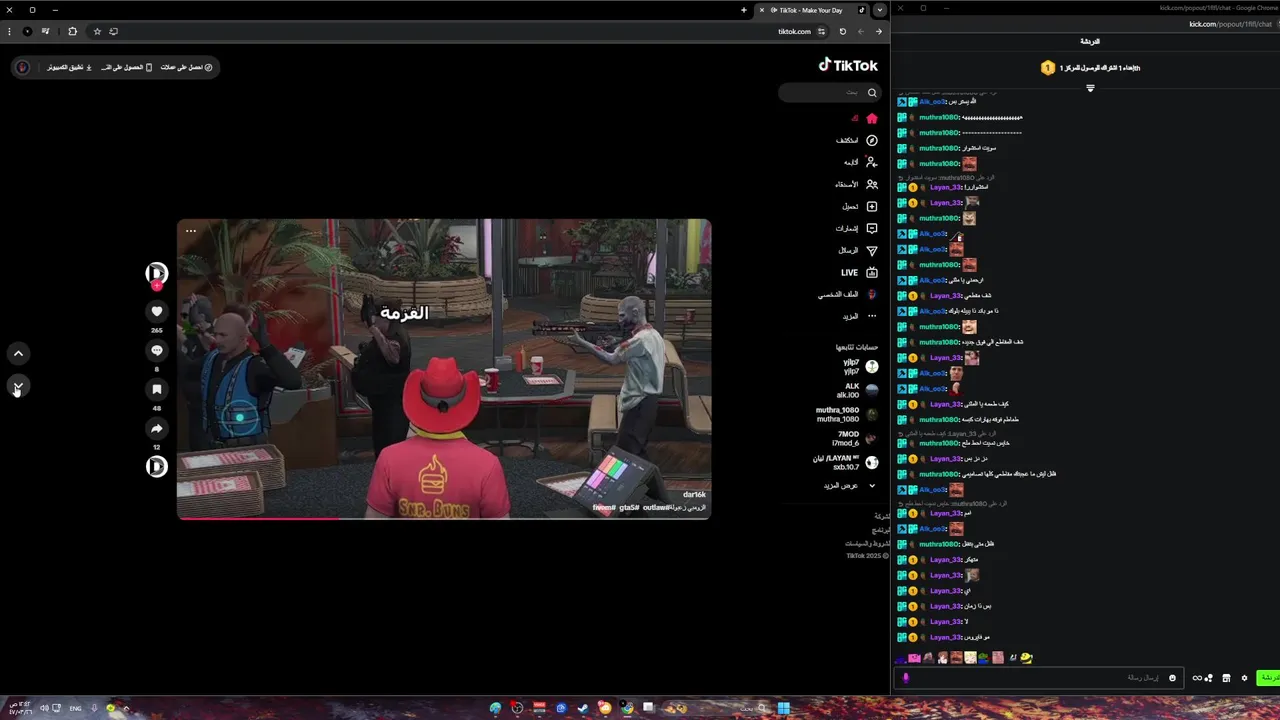This screenshot has height=720, width=1280.
Task: Click the TikTok logo
Action: pyautogui.click(x=848, y=65)
